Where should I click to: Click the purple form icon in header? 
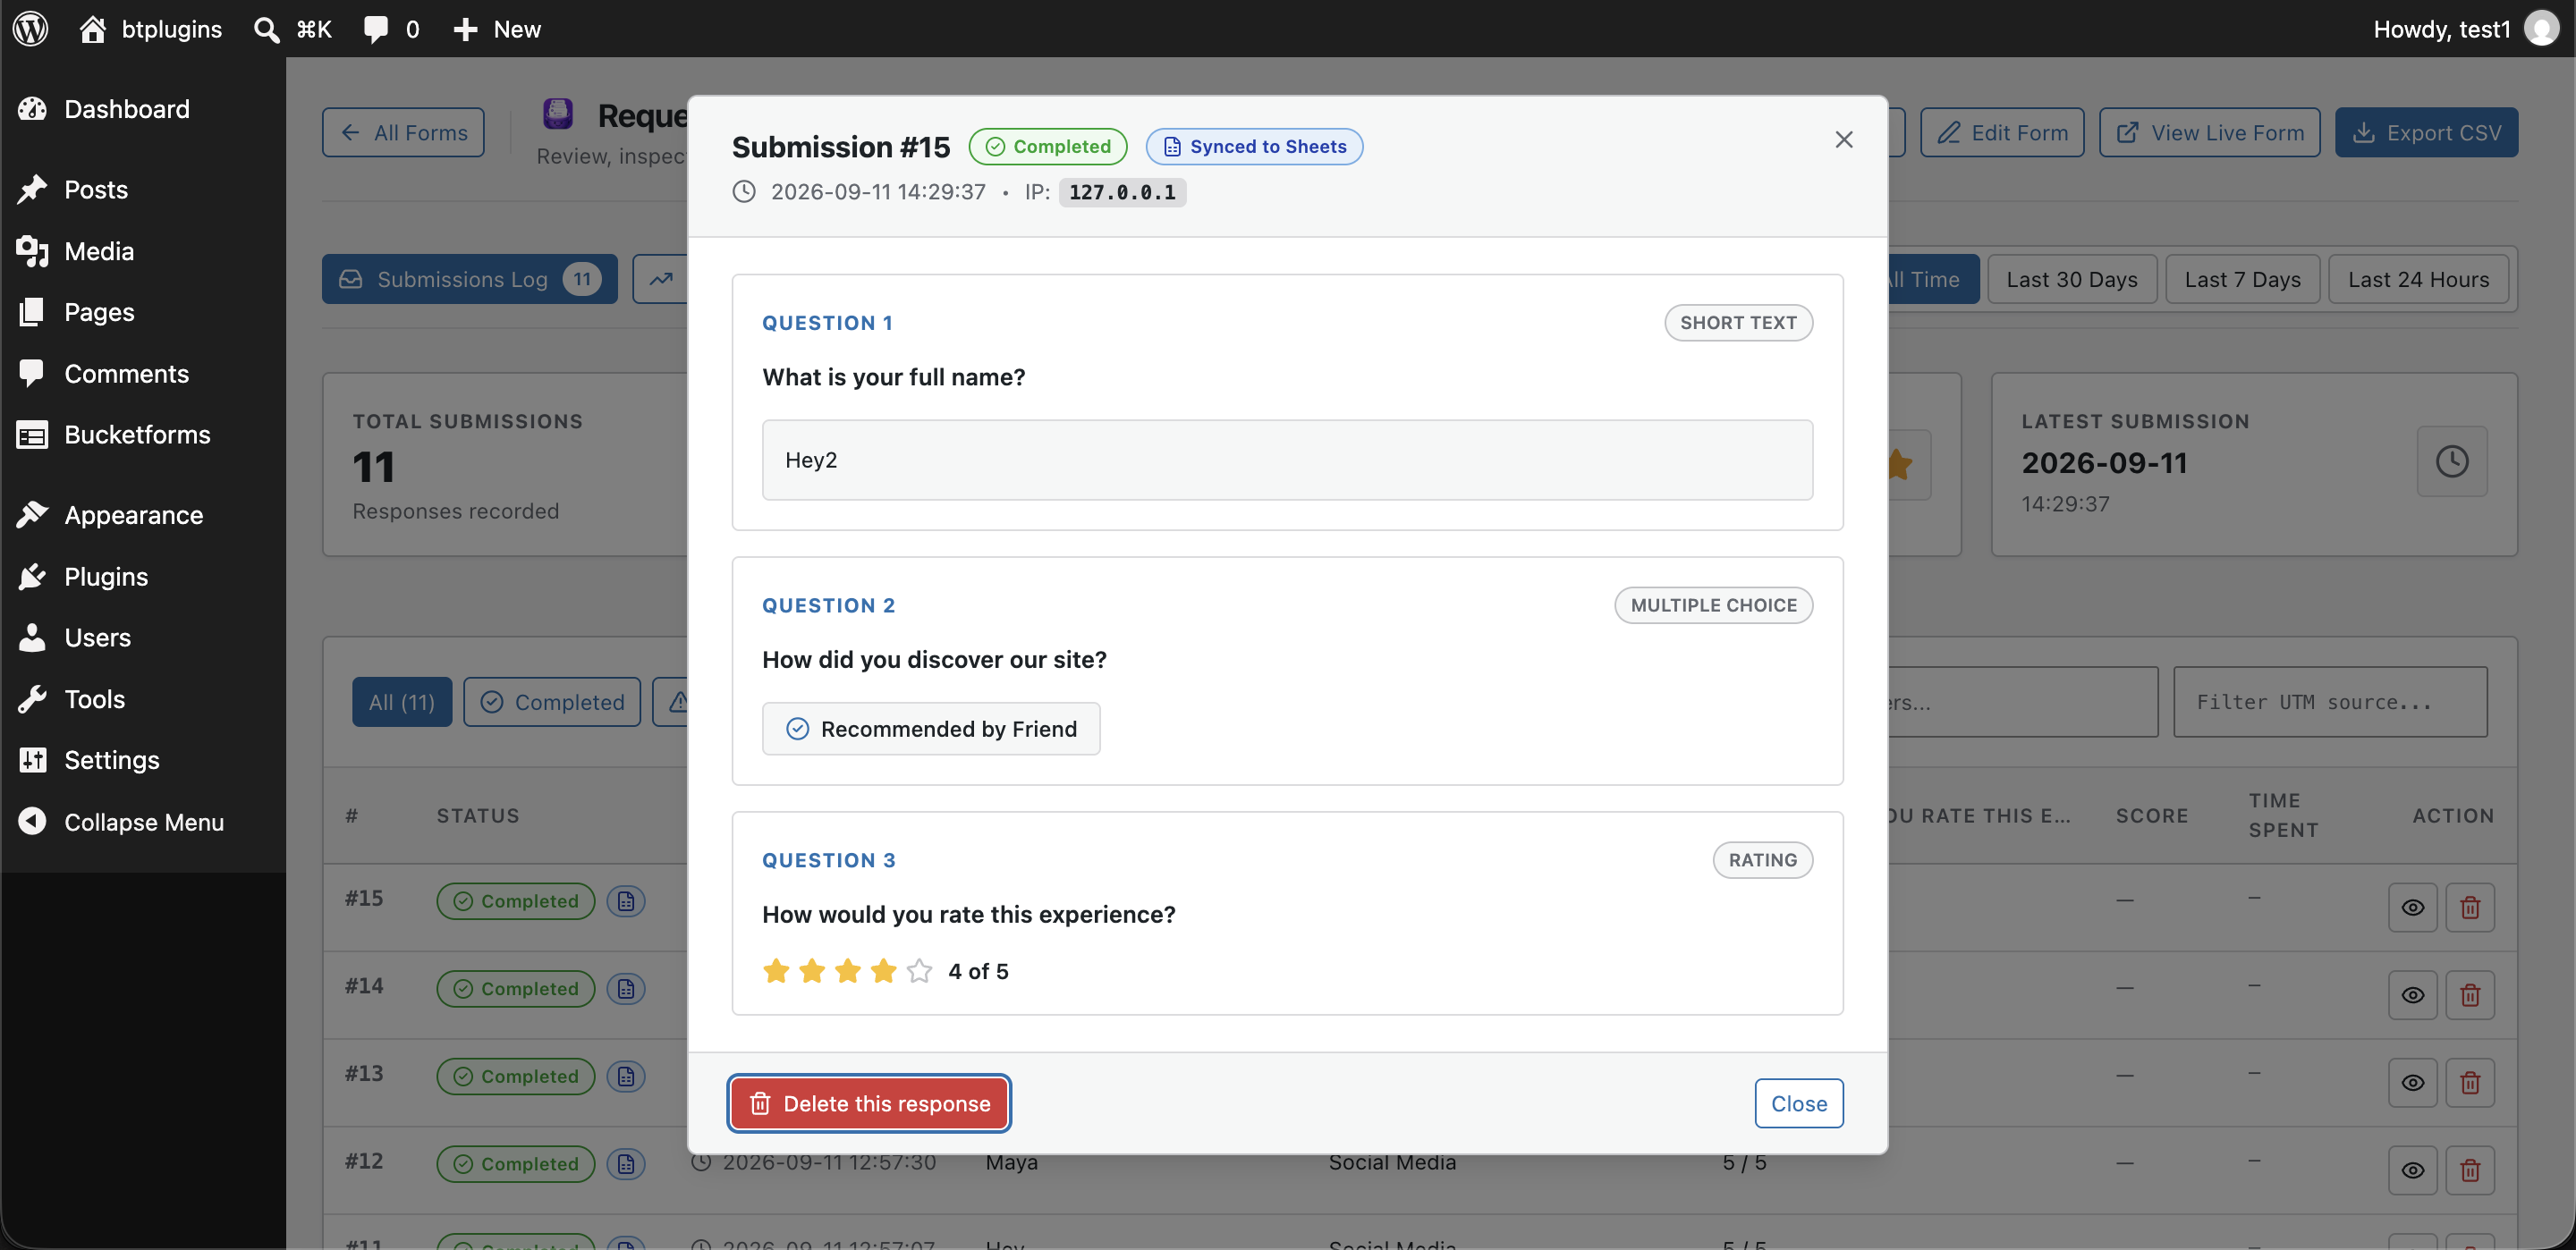[x=557, y=114]
